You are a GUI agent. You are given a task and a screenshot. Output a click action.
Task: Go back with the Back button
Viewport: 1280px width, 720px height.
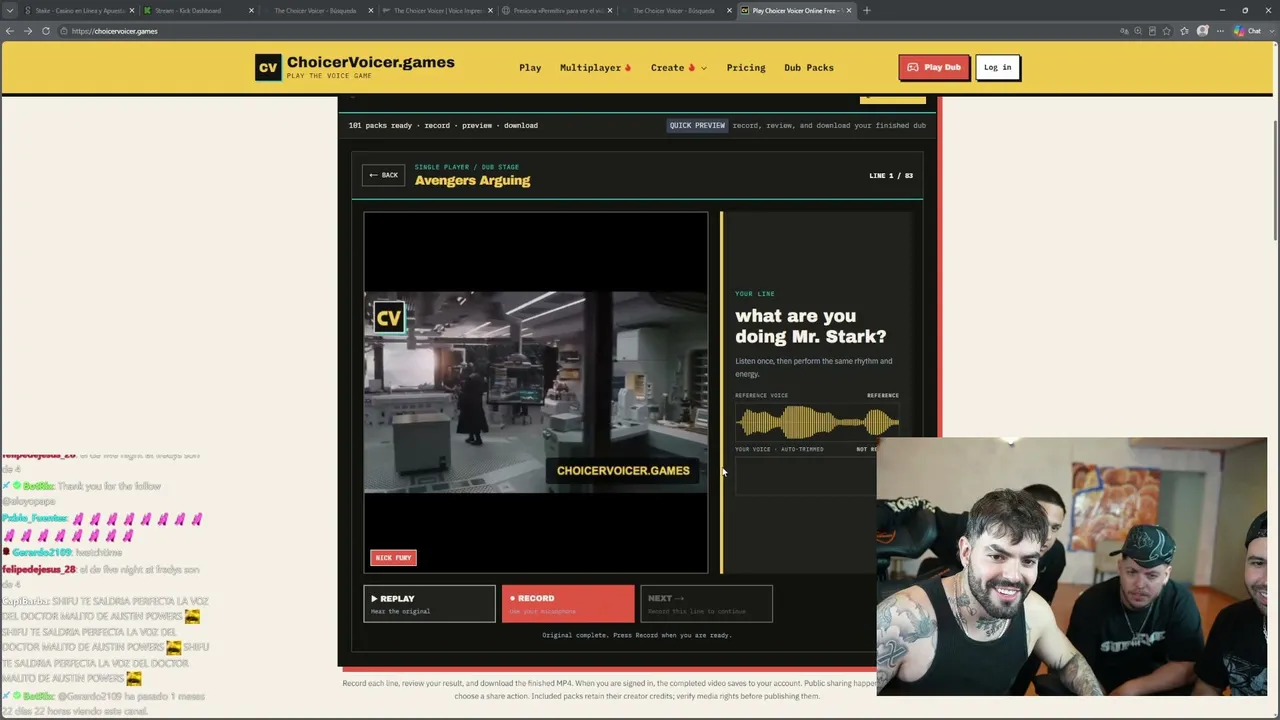pos(383,175)
